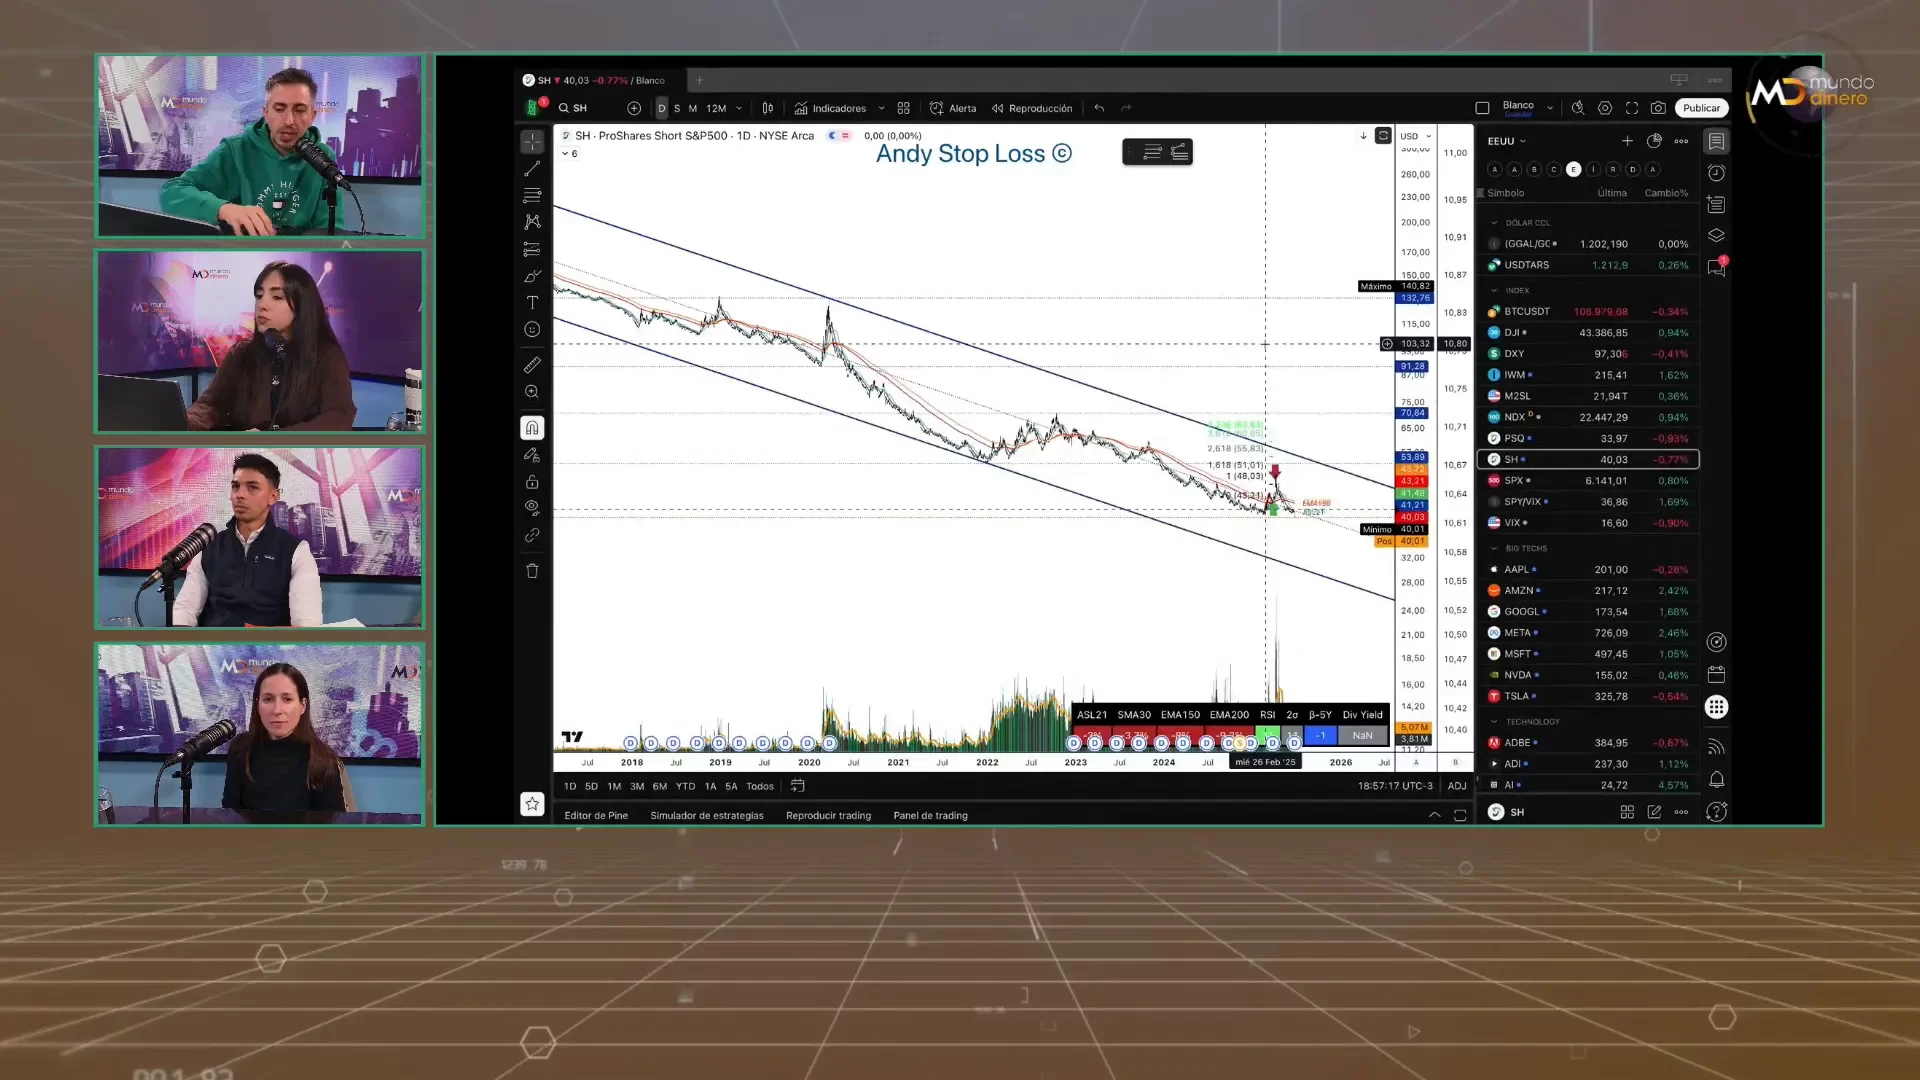Image resolution: width=1920 pixels, height=1080 pixels.
Task: Toggle hide all drawings eye icon
Action: (532, 507)
